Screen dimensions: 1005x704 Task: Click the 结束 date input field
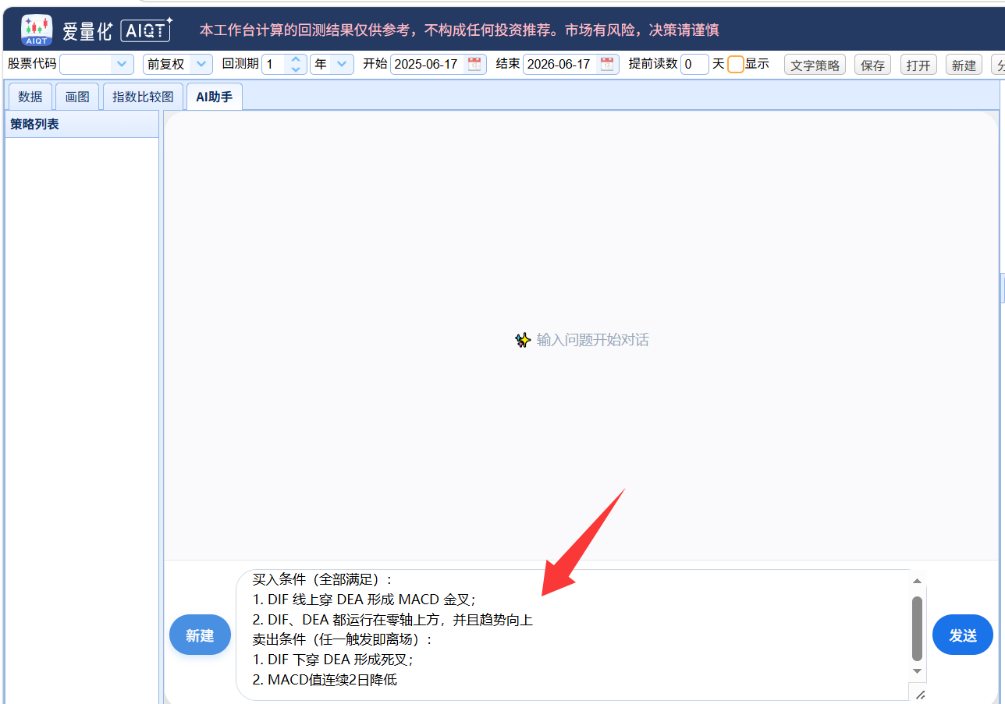click(571, 64)
